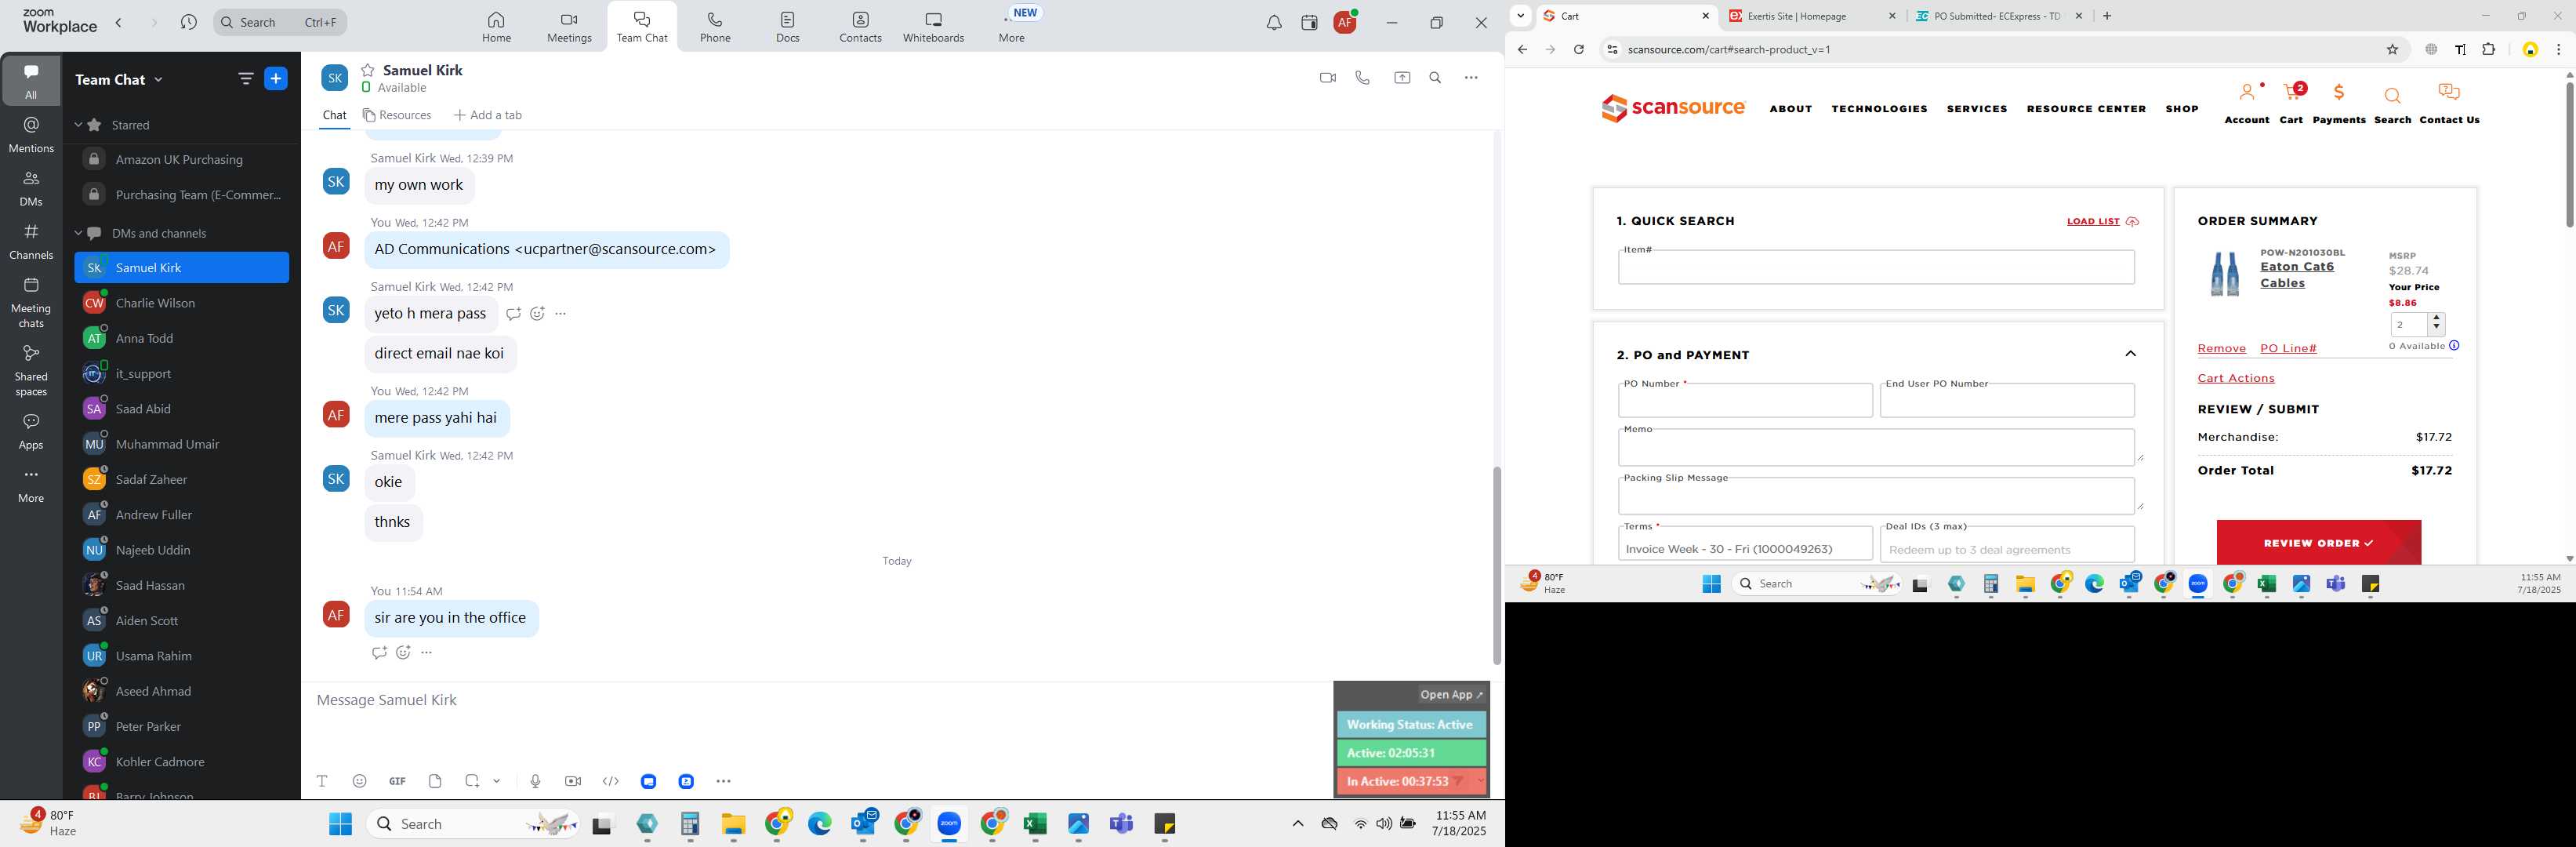This screenshot has width=2576, height=847.
Task: Record an audio message in composer
Action: tap(535, 781)
